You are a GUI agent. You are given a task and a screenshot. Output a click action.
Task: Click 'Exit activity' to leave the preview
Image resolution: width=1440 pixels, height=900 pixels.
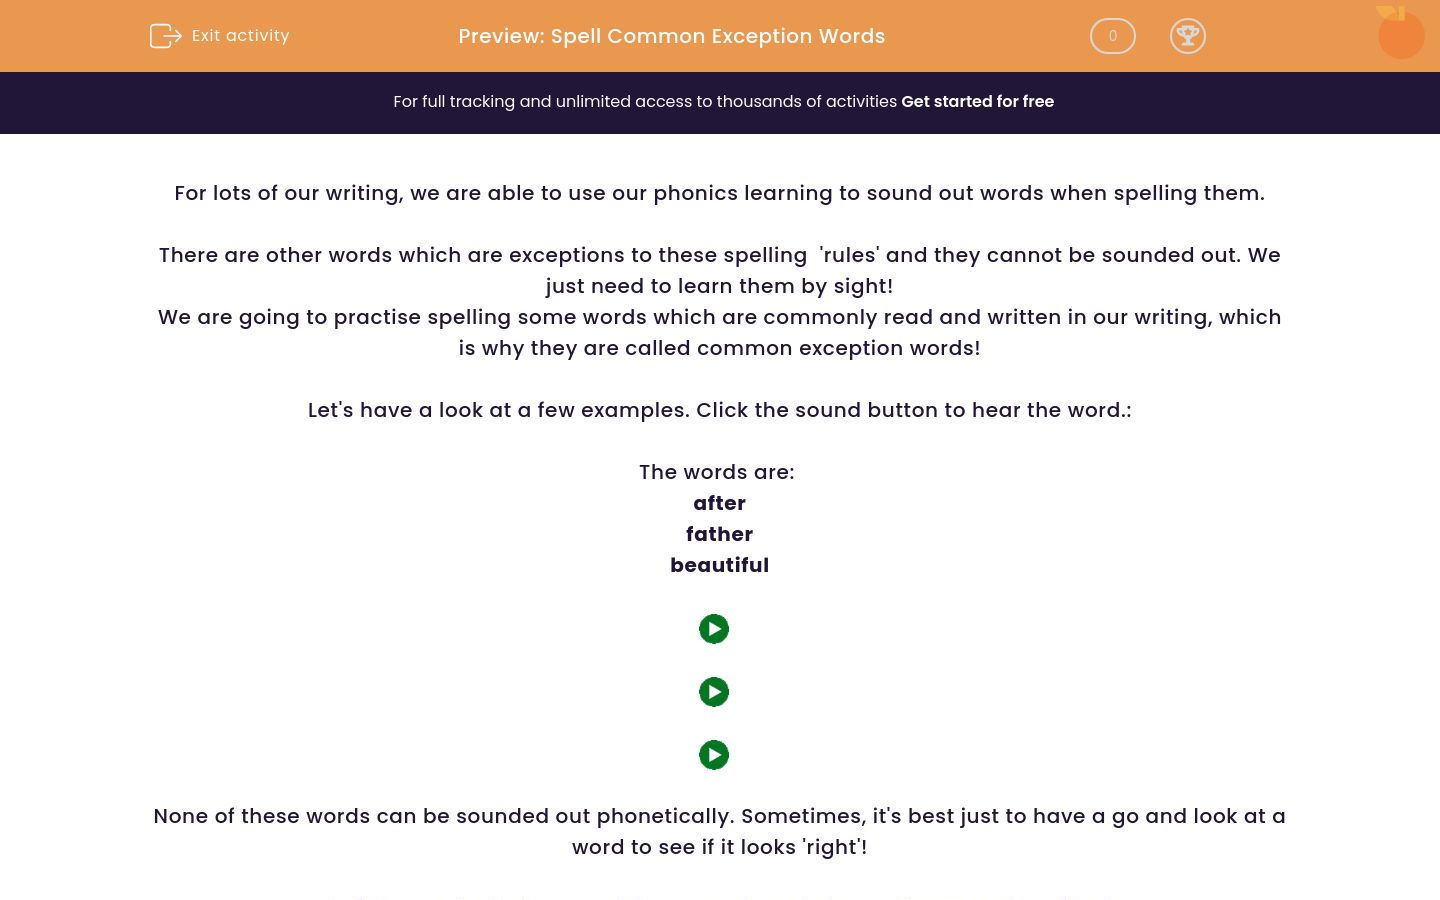240,36
